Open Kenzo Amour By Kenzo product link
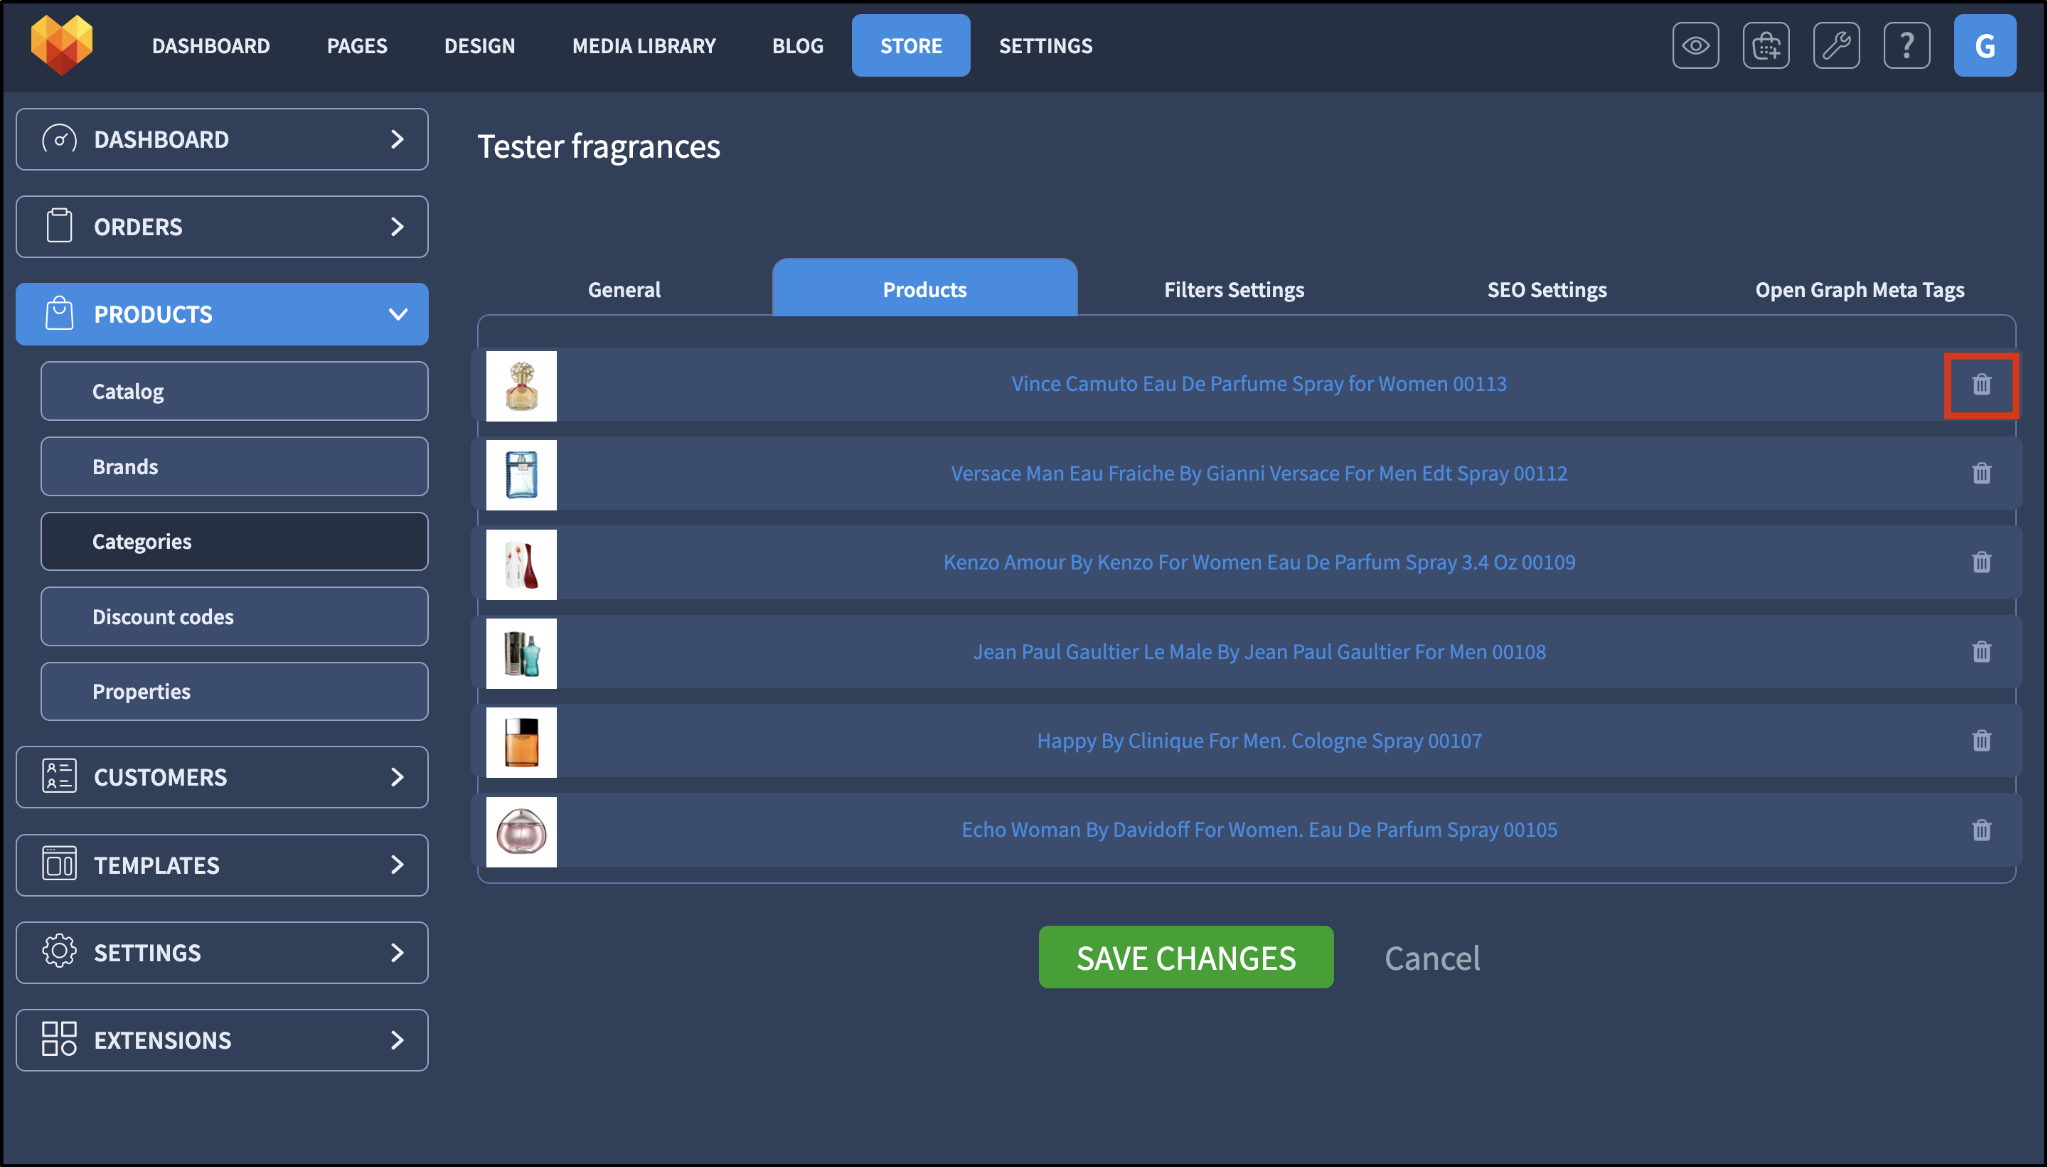 1259,562
